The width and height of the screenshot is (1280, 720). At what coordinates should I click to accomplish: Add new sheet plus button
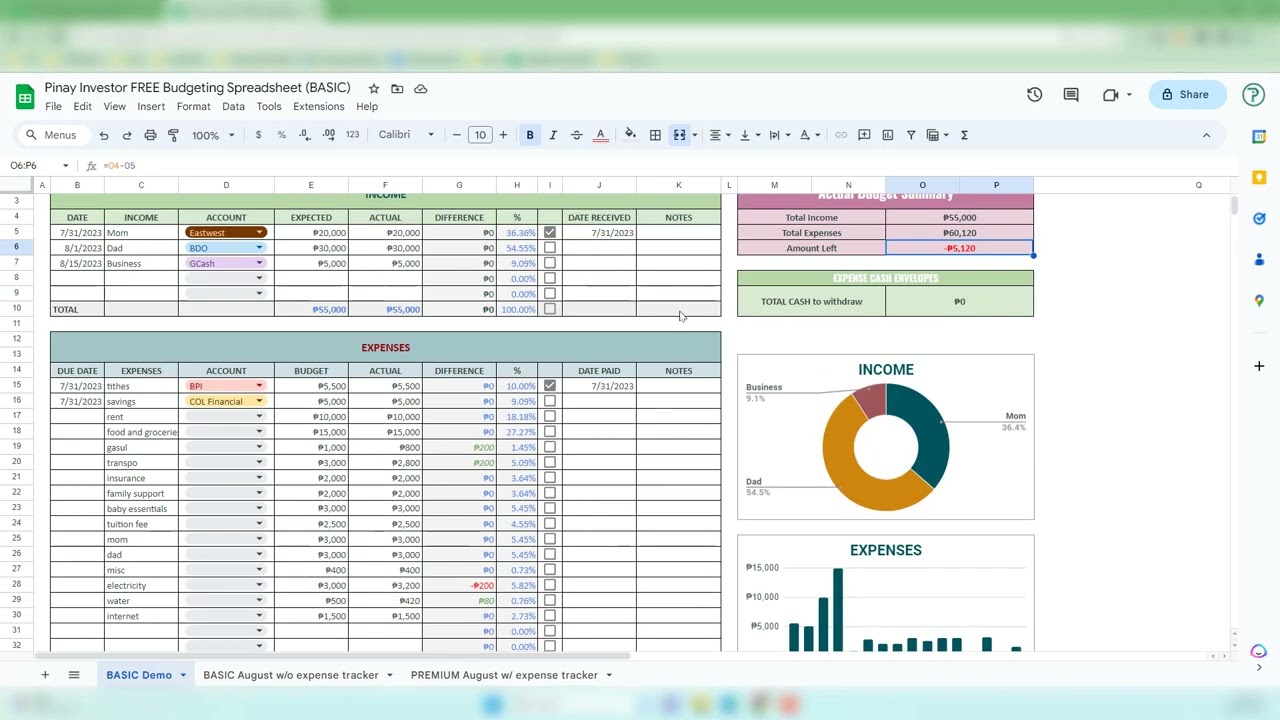(x=45, y=675)
